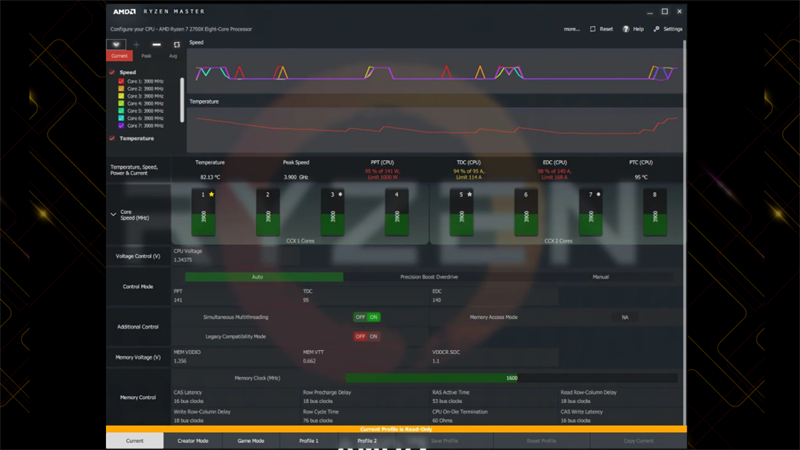Click the CAS Latency 16 bus clocks value

(x=188, y=401)
